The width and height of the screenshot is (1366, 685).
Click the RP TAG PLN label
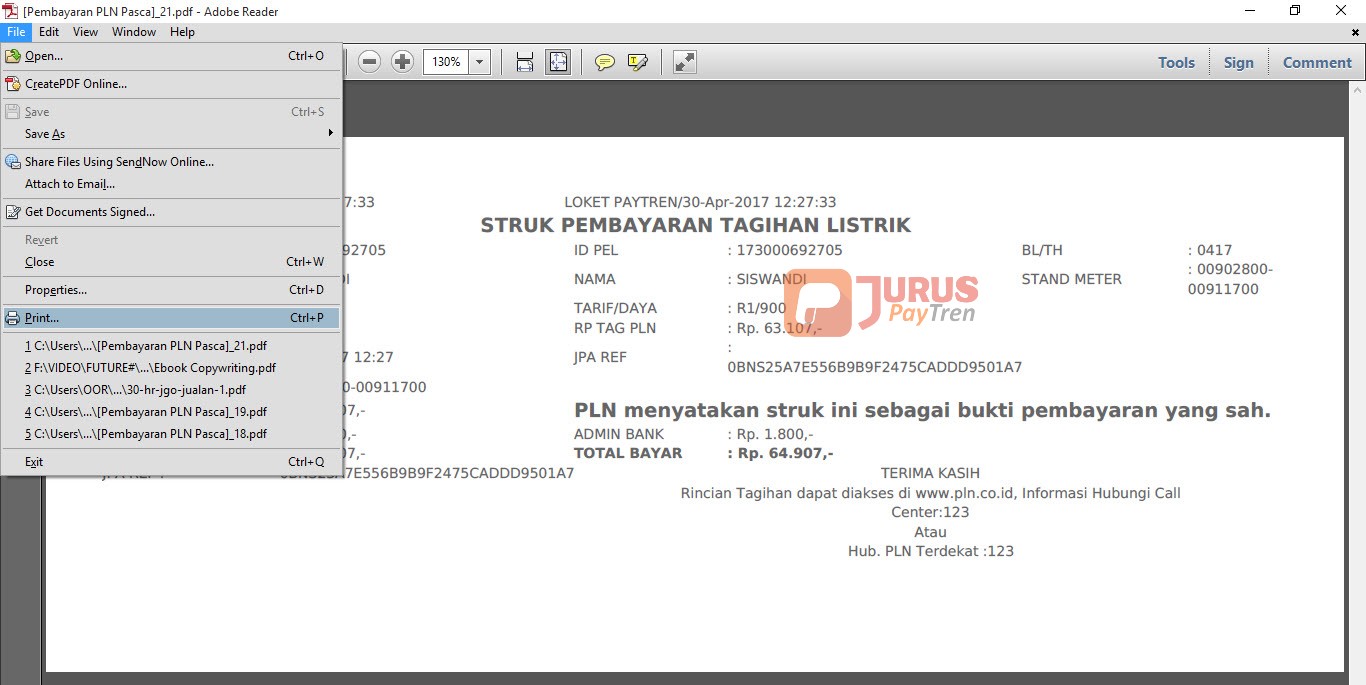click(615, 328)
